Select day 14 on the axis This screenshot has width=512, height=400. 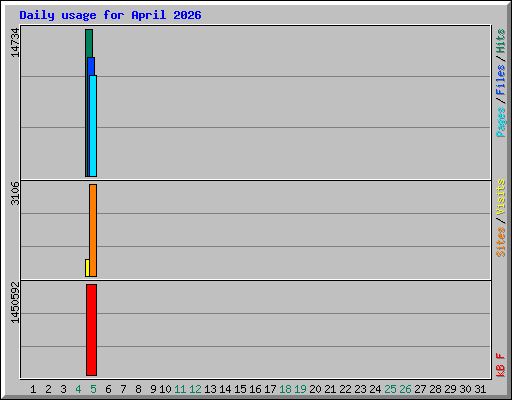tap(225, 389)
